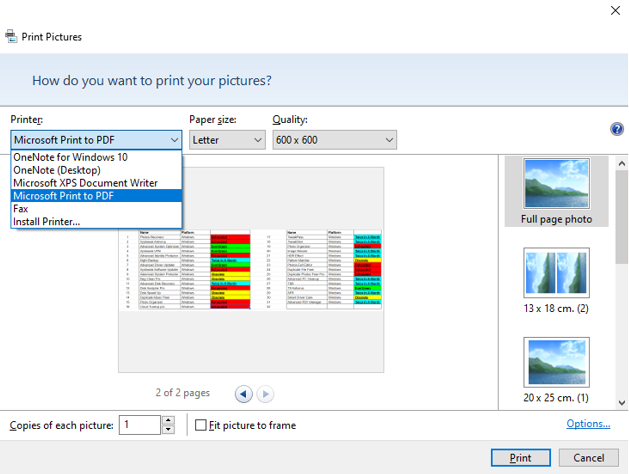The height and width of the screenshot is (474, 629).
Task: Select Full page photo layout
Action: [556, 191]
